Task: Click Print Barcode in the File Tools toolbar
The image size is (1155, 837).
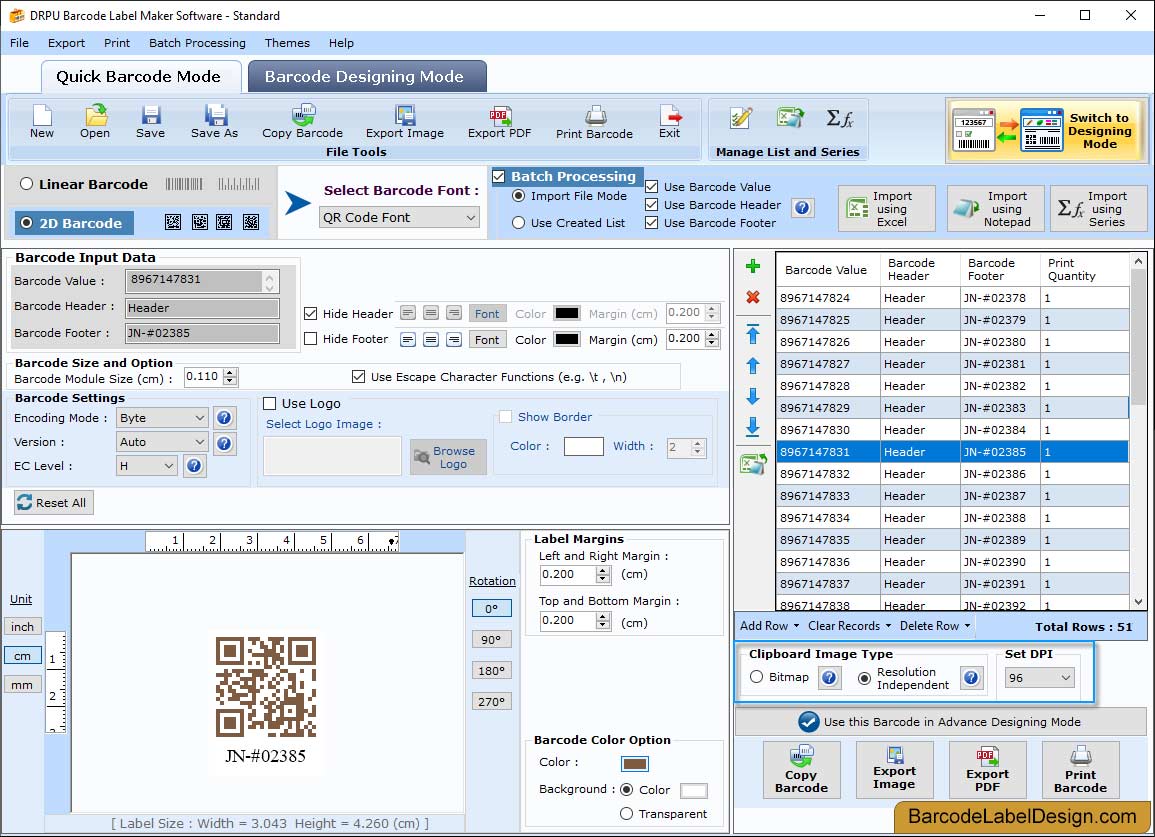Action: [x=594, y=122]
